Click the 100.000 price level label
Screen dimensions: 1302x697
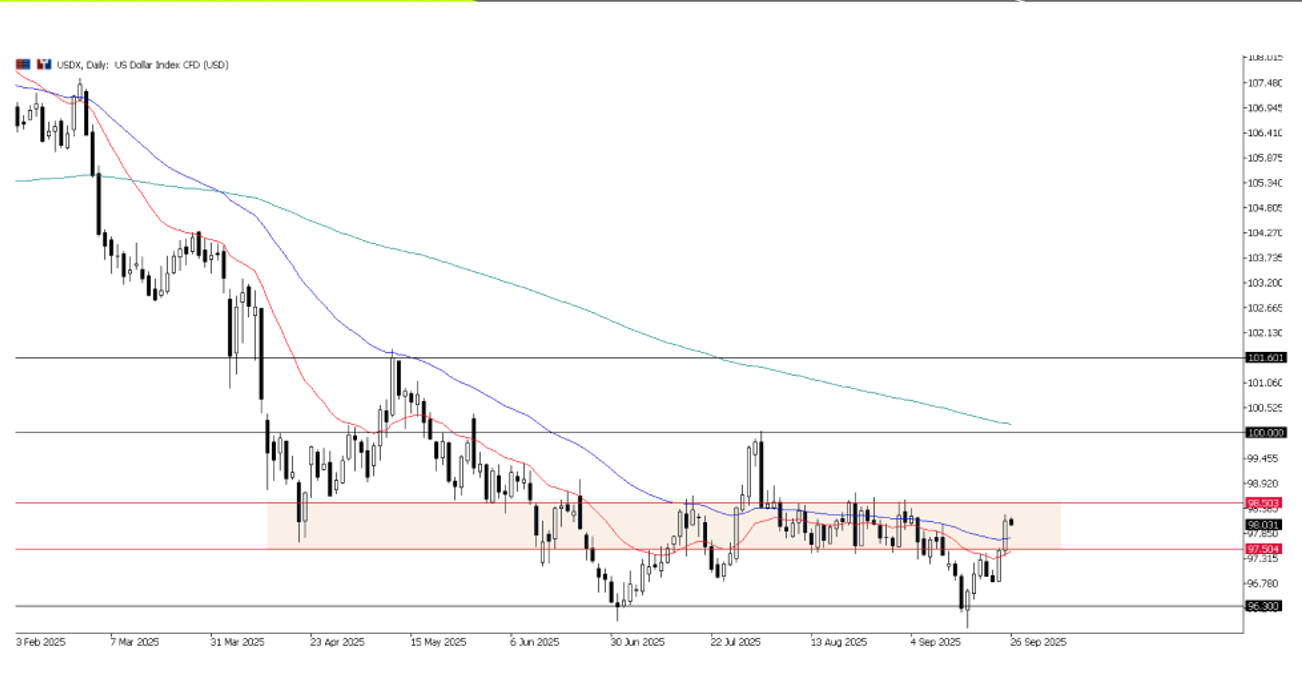pos(1265,432)
